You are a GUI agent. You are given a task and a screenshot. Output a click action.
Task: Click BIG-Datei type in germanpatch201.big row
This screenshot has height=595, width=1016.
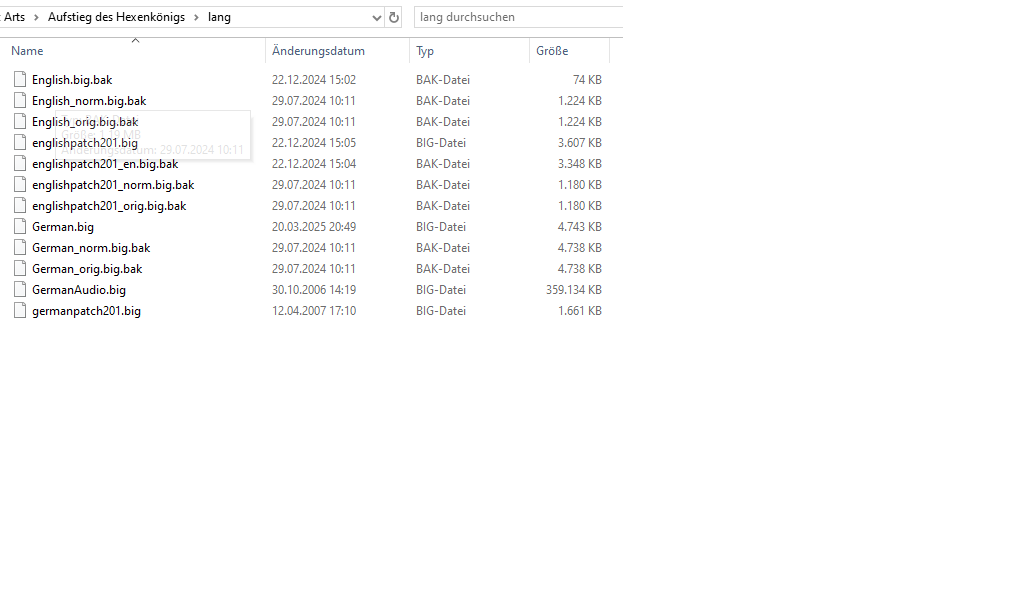coord(441,310)
